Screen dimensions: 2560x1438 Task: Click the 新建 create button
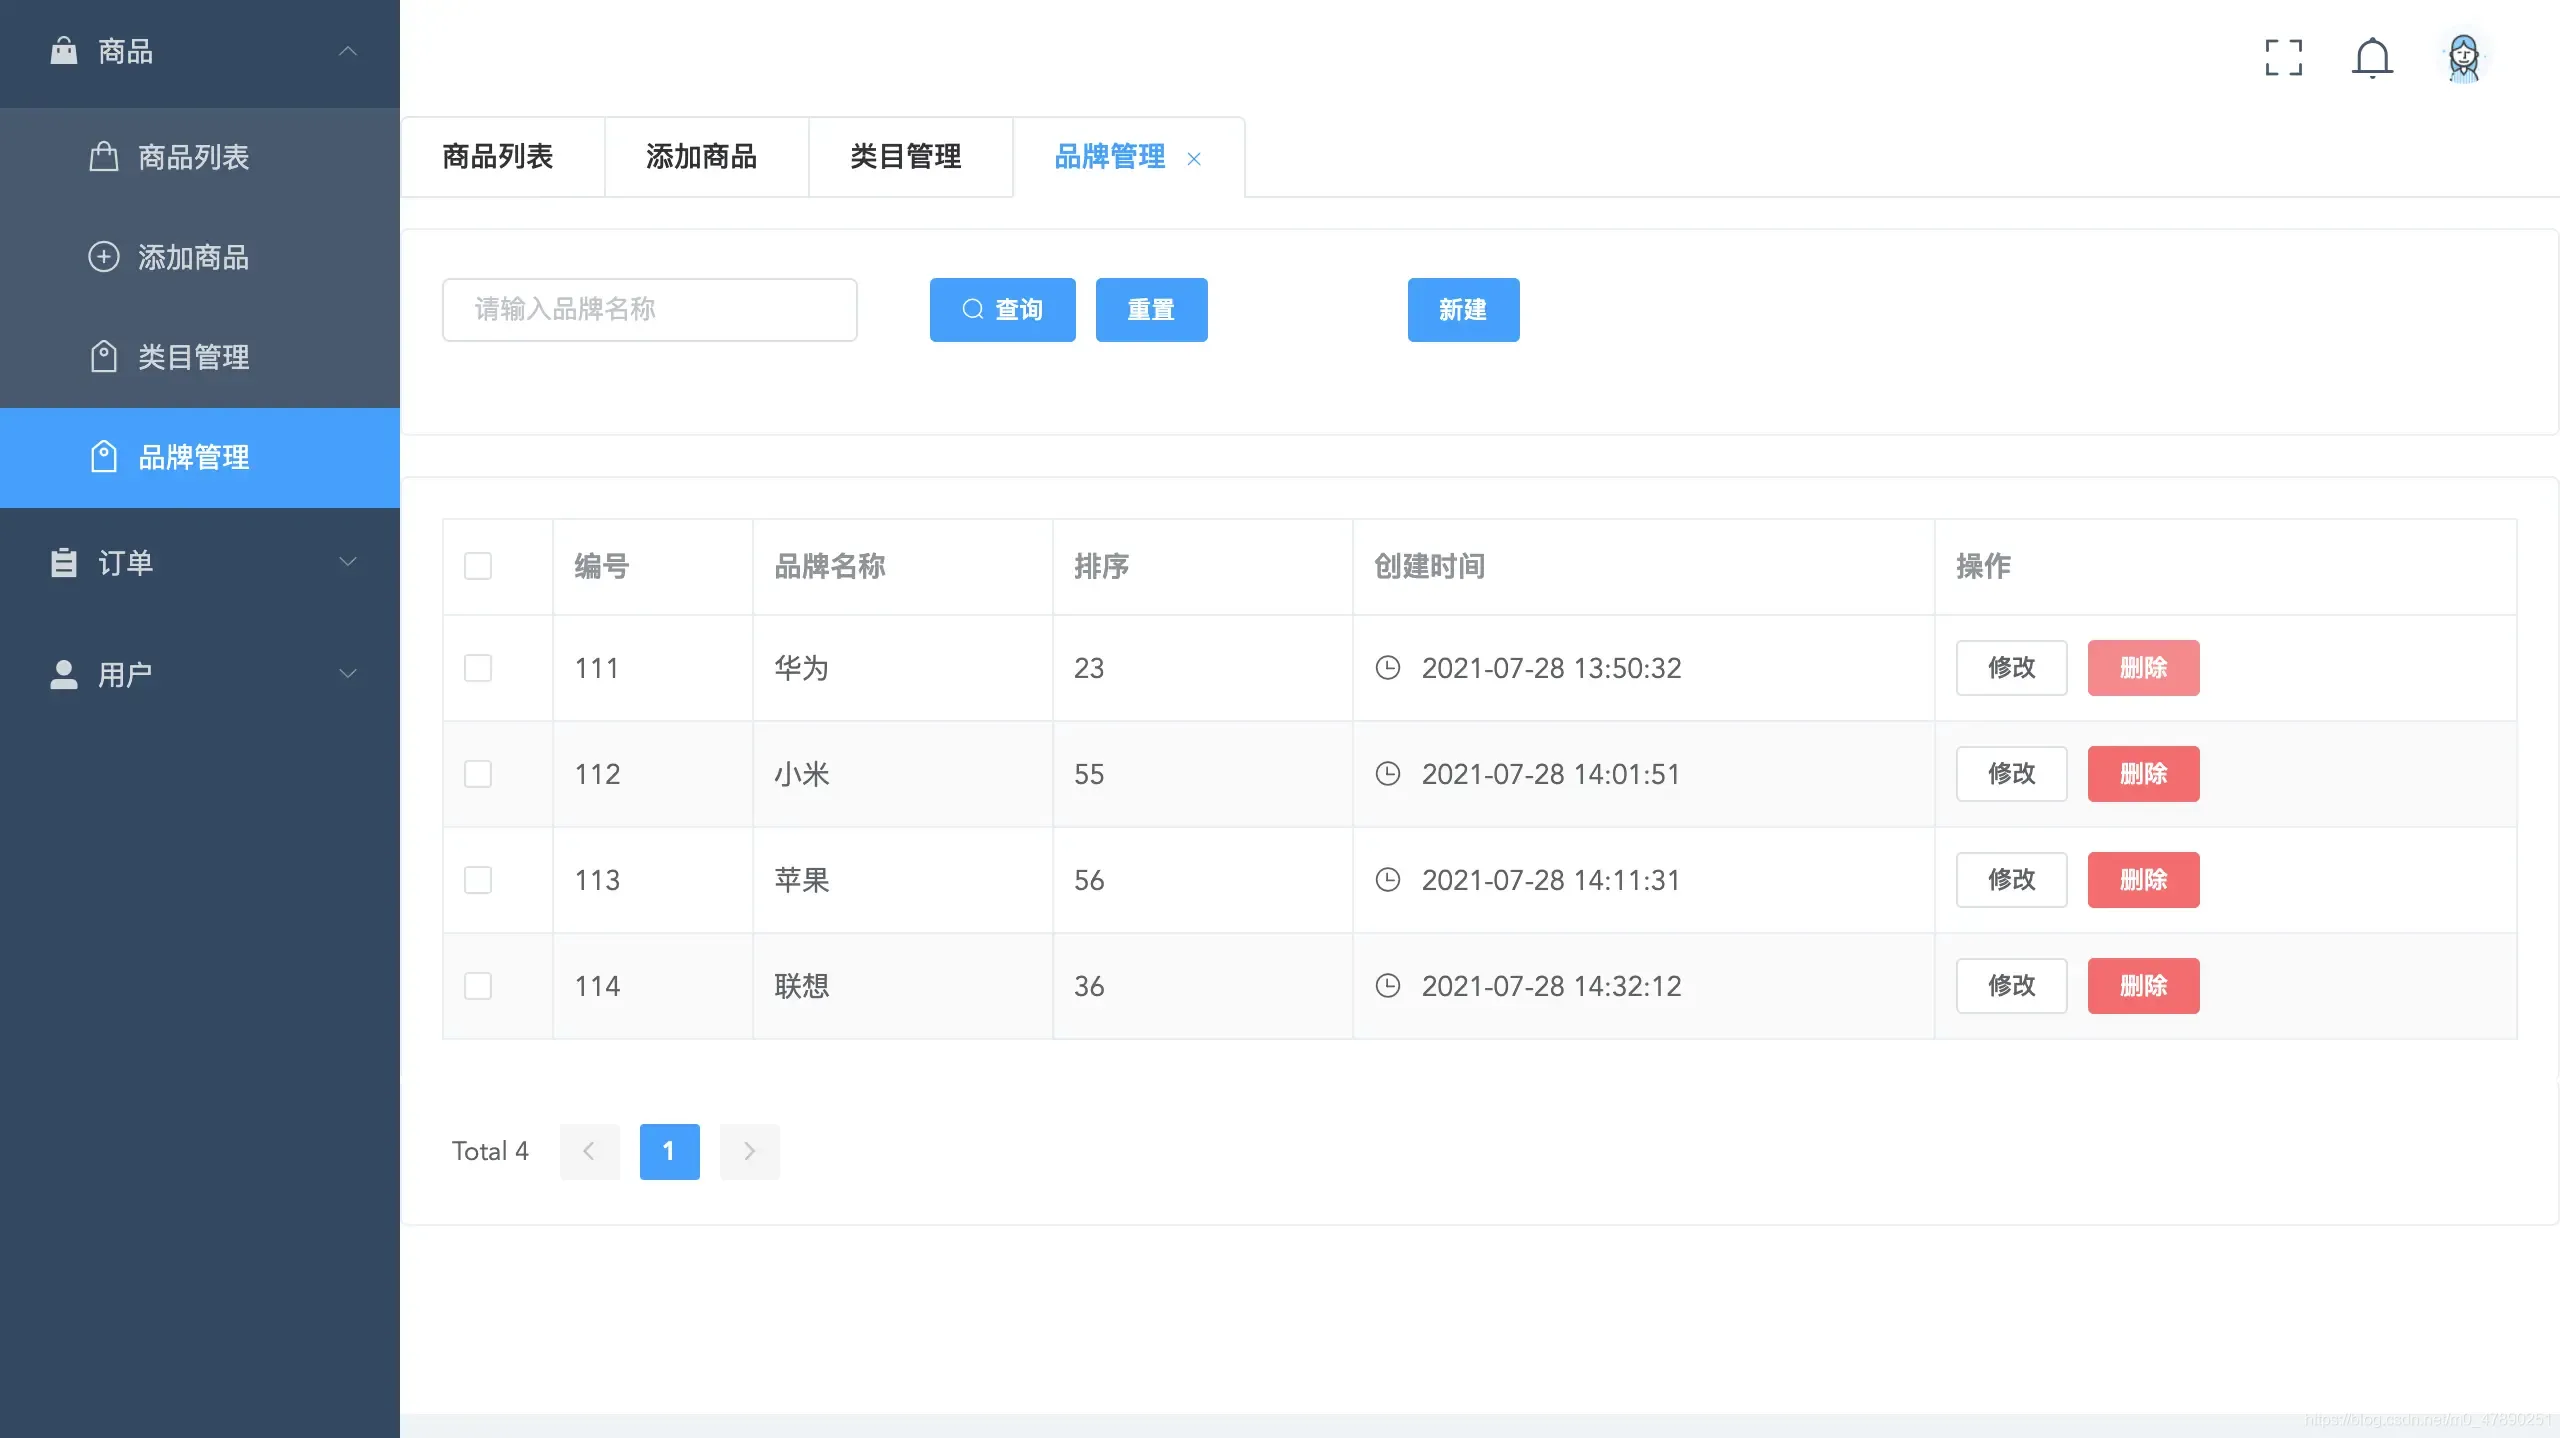pyautogui.click(x=1463, y=310)
